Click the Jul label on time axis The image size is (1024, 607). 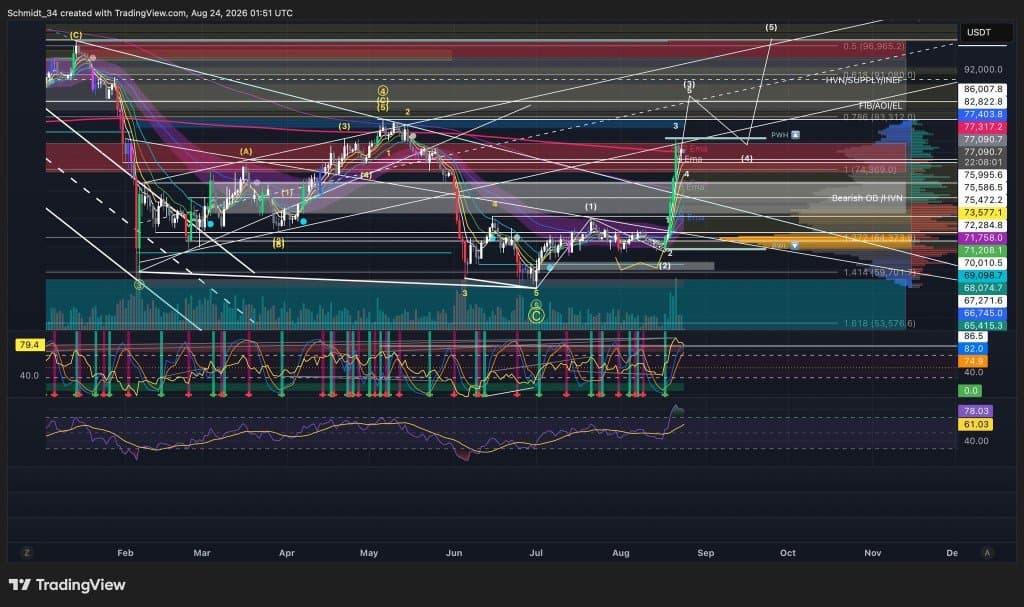536,553
